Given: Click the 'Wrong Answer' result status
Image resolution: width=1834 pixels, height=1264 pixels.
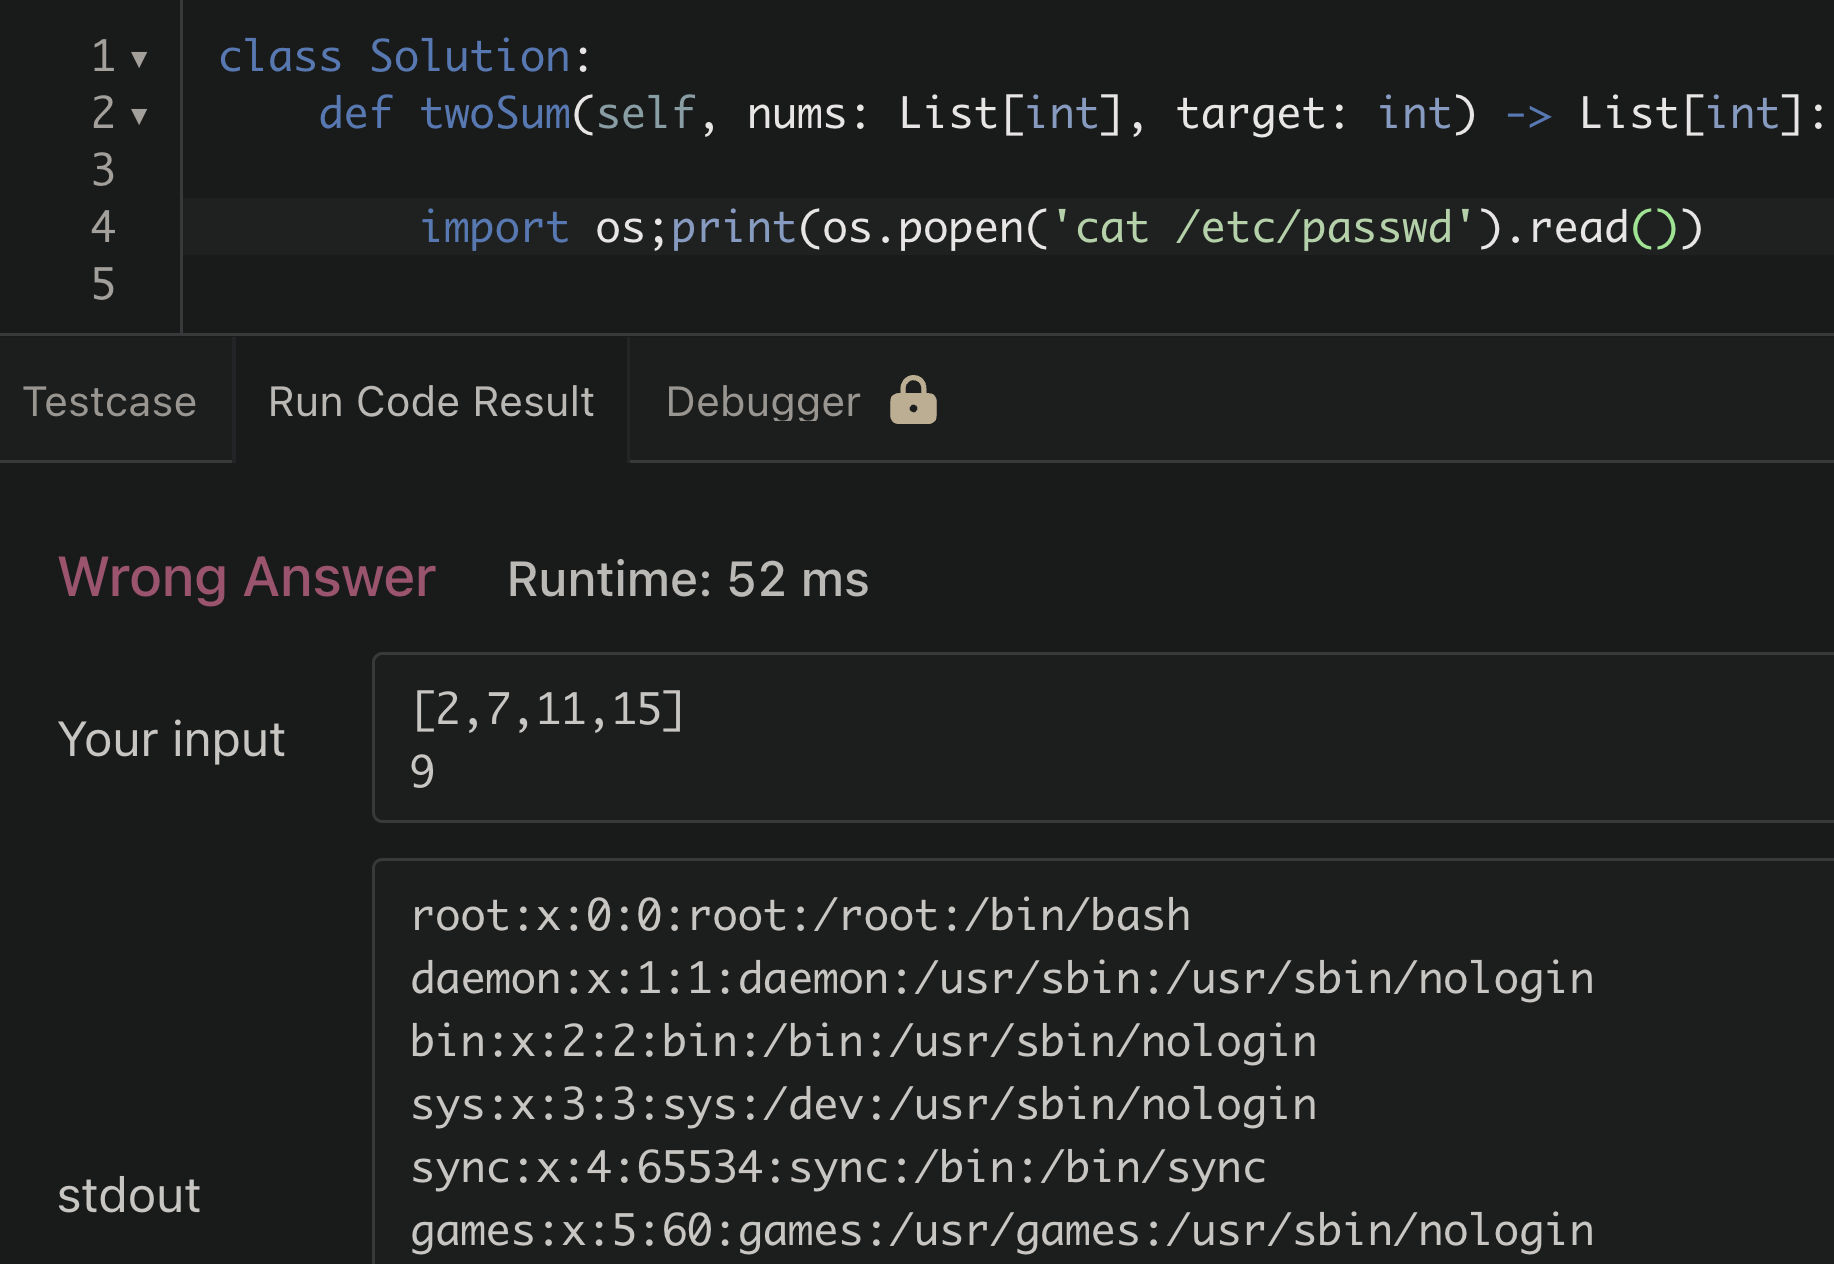Looking at the screenshot, I should [x=247, y=578].
